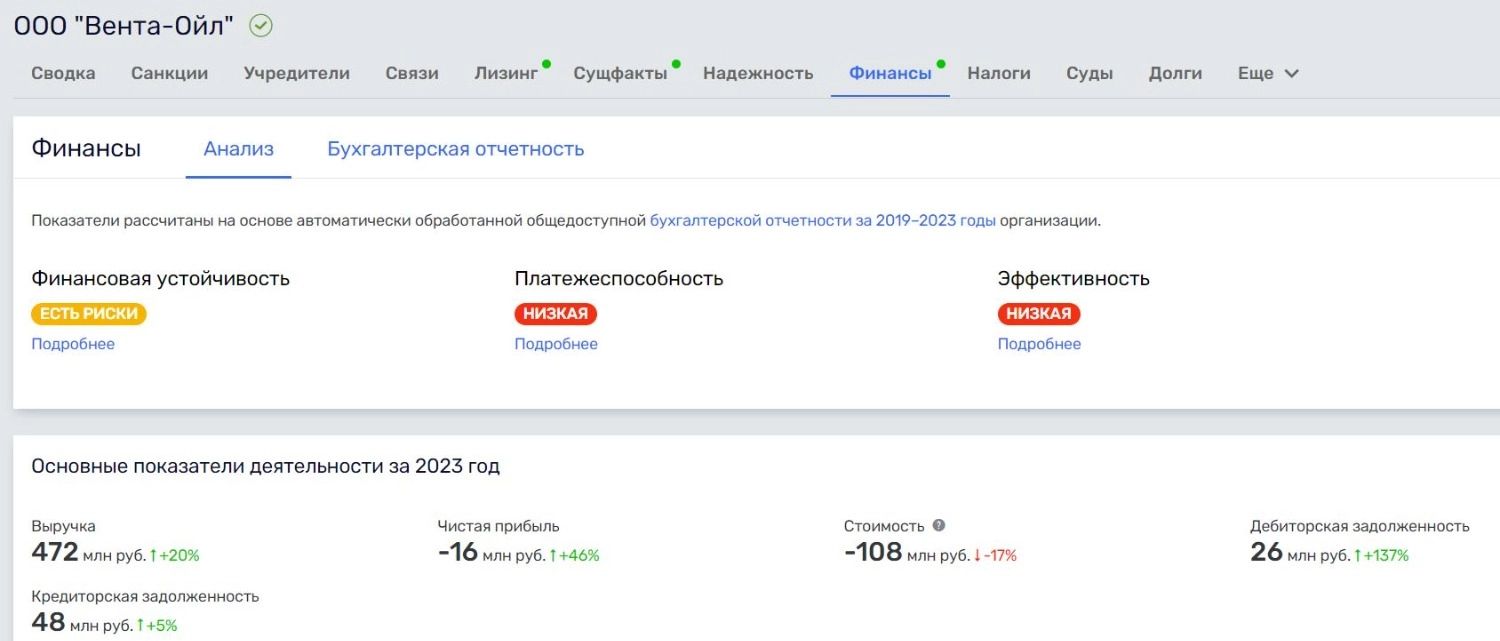Click Дебиторская задолженность value 26 млн руб.
Image resolution: width=1500 pixels, height=641 pixels.
pos(1300,552)
